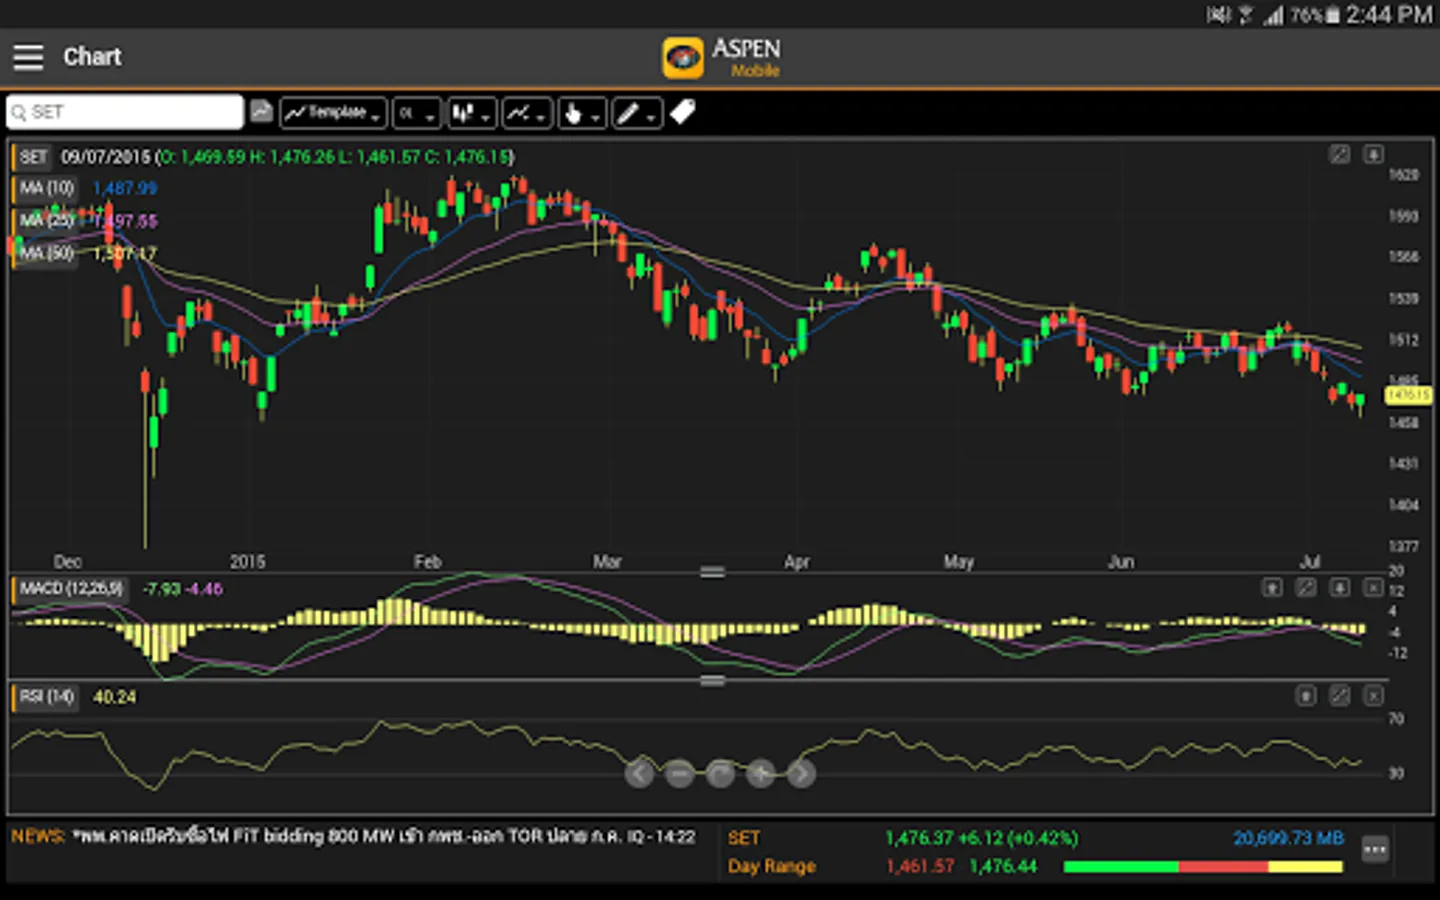Click the day high value 1,476.44
Viewport: 1440px width, 900px height.
[1003, 866]
